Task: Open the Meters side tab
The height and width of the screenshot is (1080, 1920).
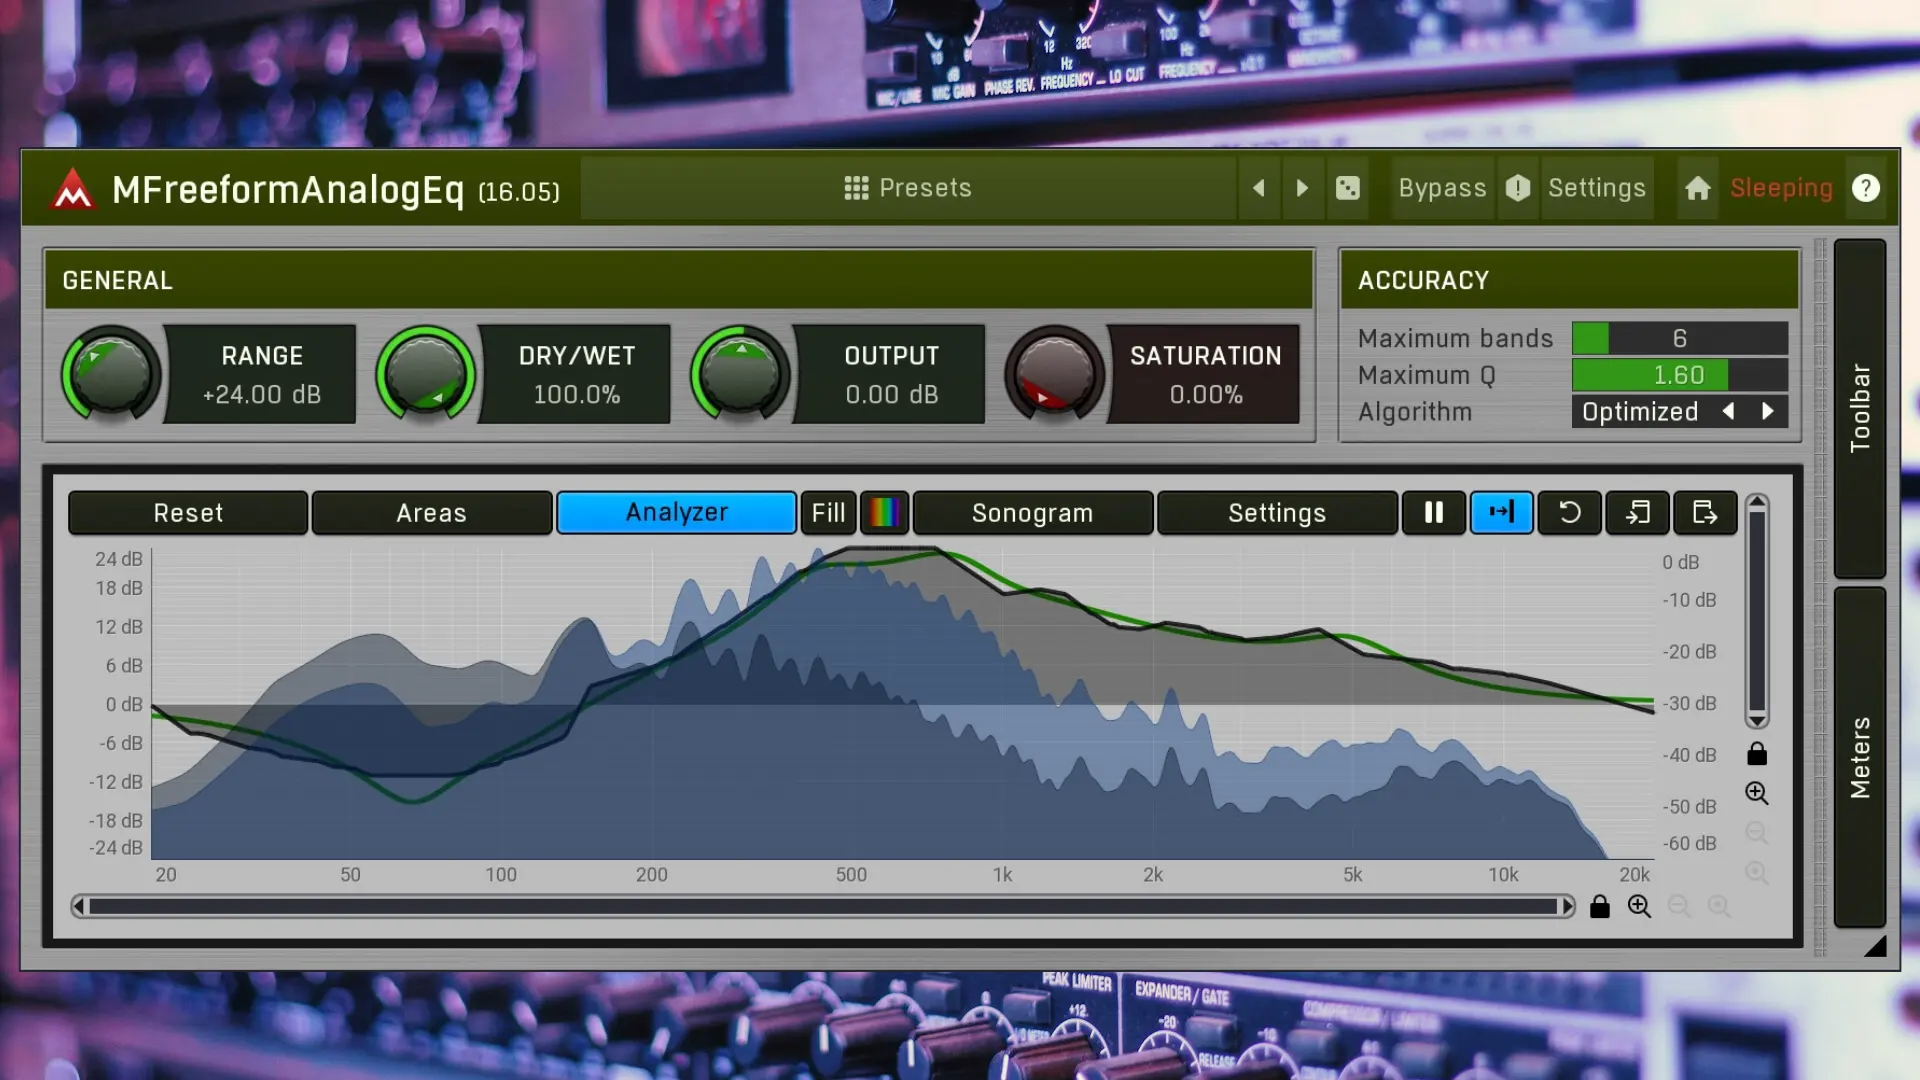Action: pyautogui.click(x=1859, y=757)
